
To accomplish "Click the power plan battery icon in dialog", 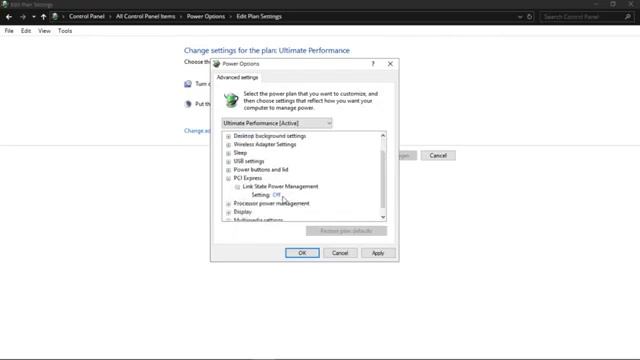I will (231, 100).
